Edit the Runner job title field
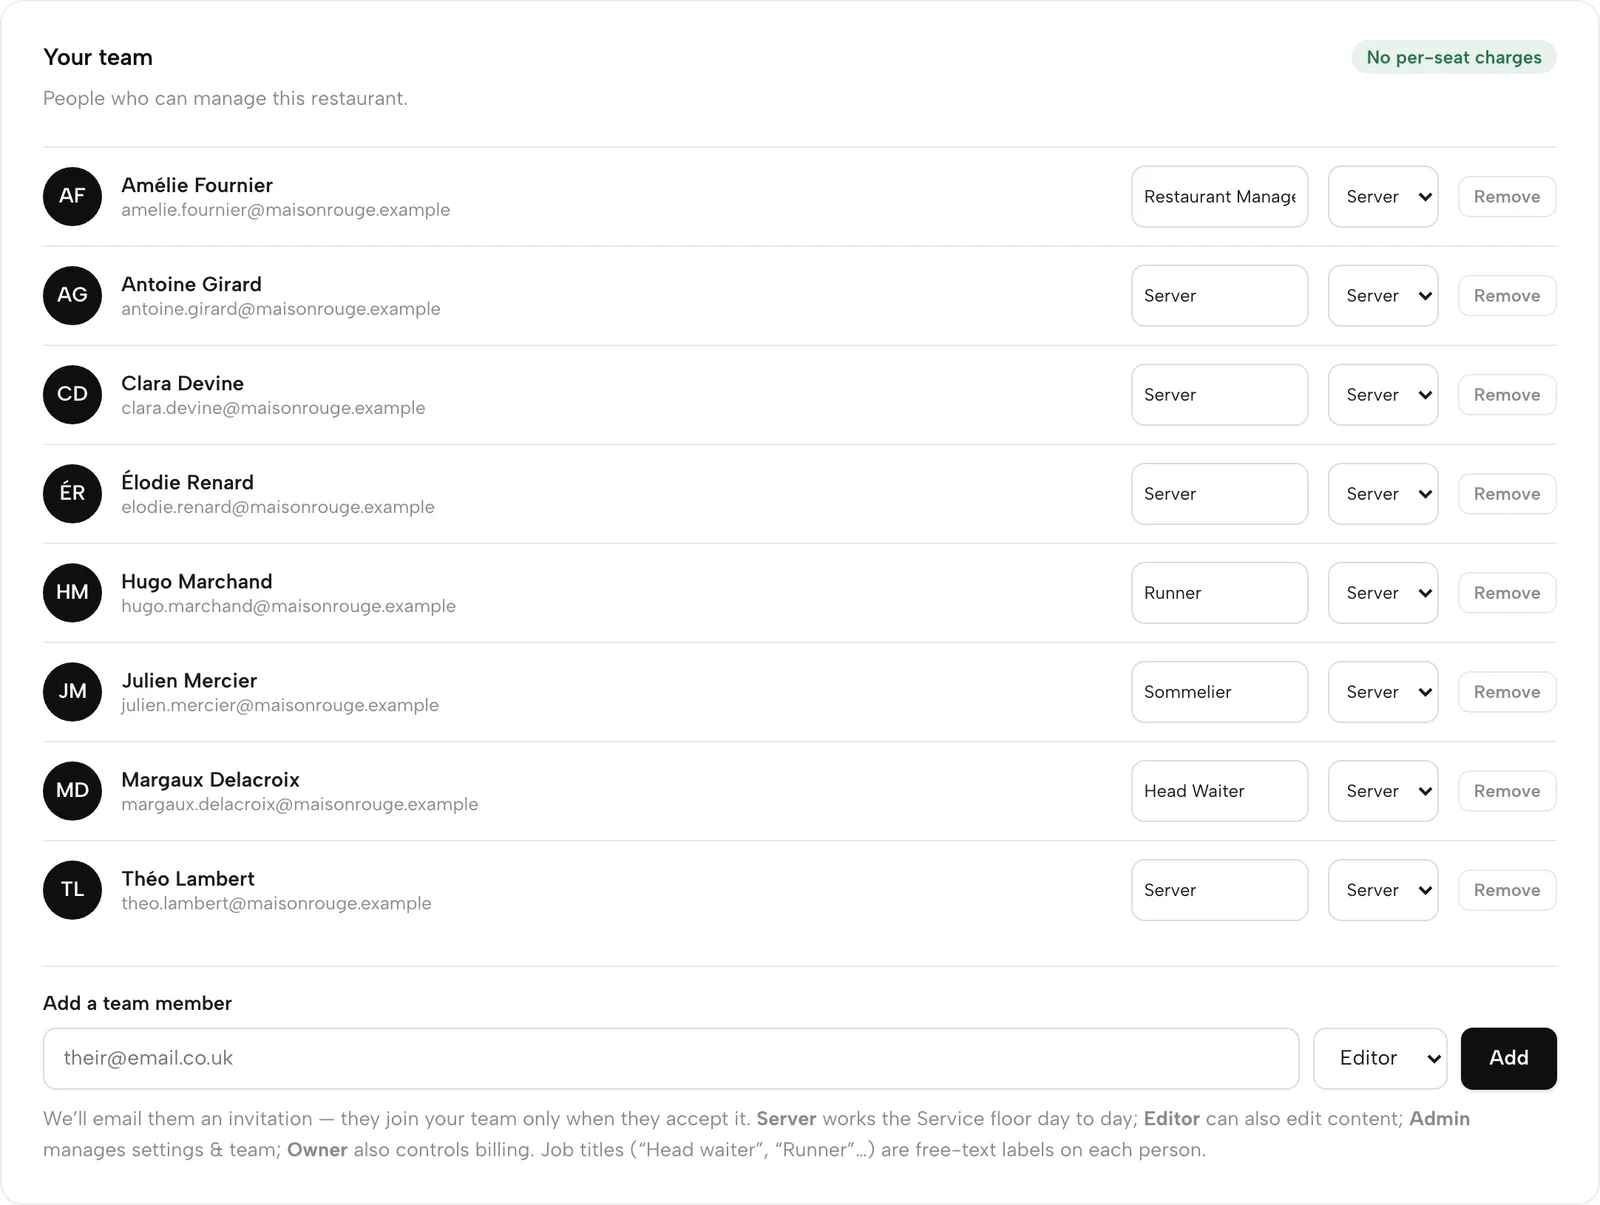Screen dimensions: 1600x1205 (1219, 592)
